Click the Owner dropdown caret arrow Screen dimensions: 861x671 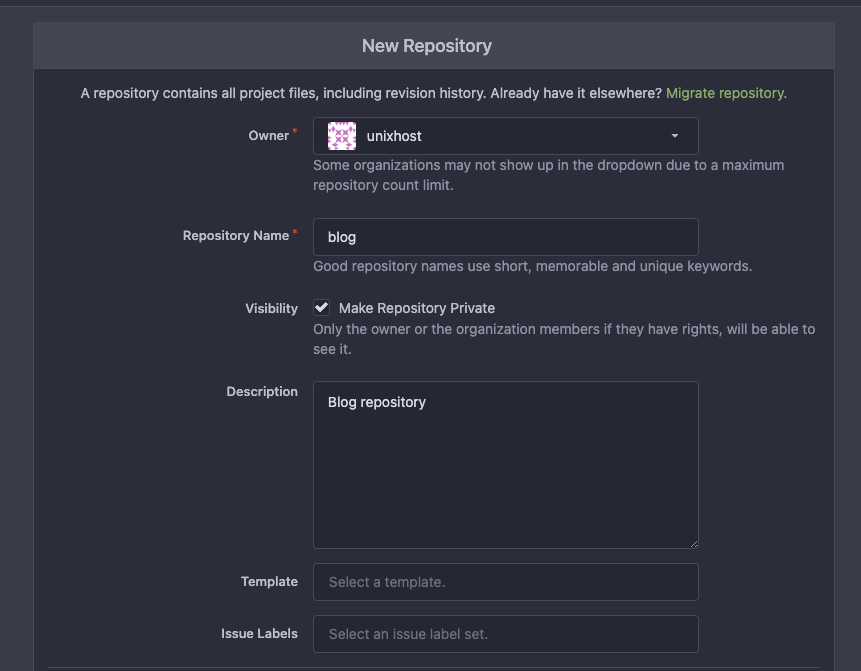tap(675, 136)
